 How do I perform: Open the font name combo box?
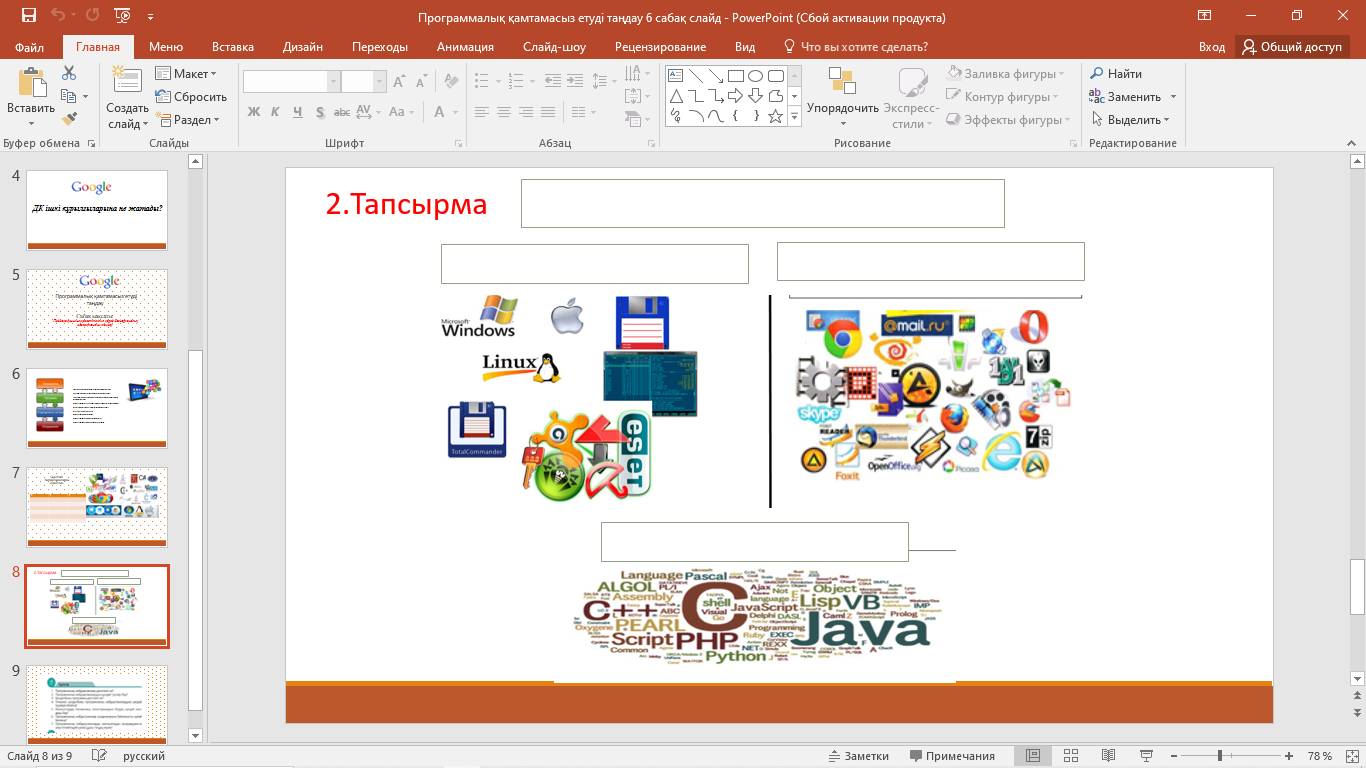(292, 82)
